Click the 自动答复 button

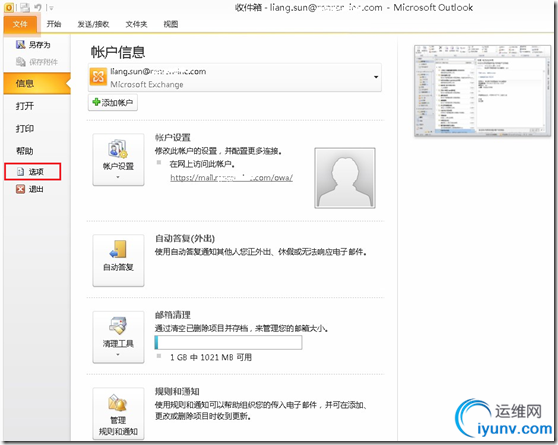pyautogui.click(x=119, y=260)
